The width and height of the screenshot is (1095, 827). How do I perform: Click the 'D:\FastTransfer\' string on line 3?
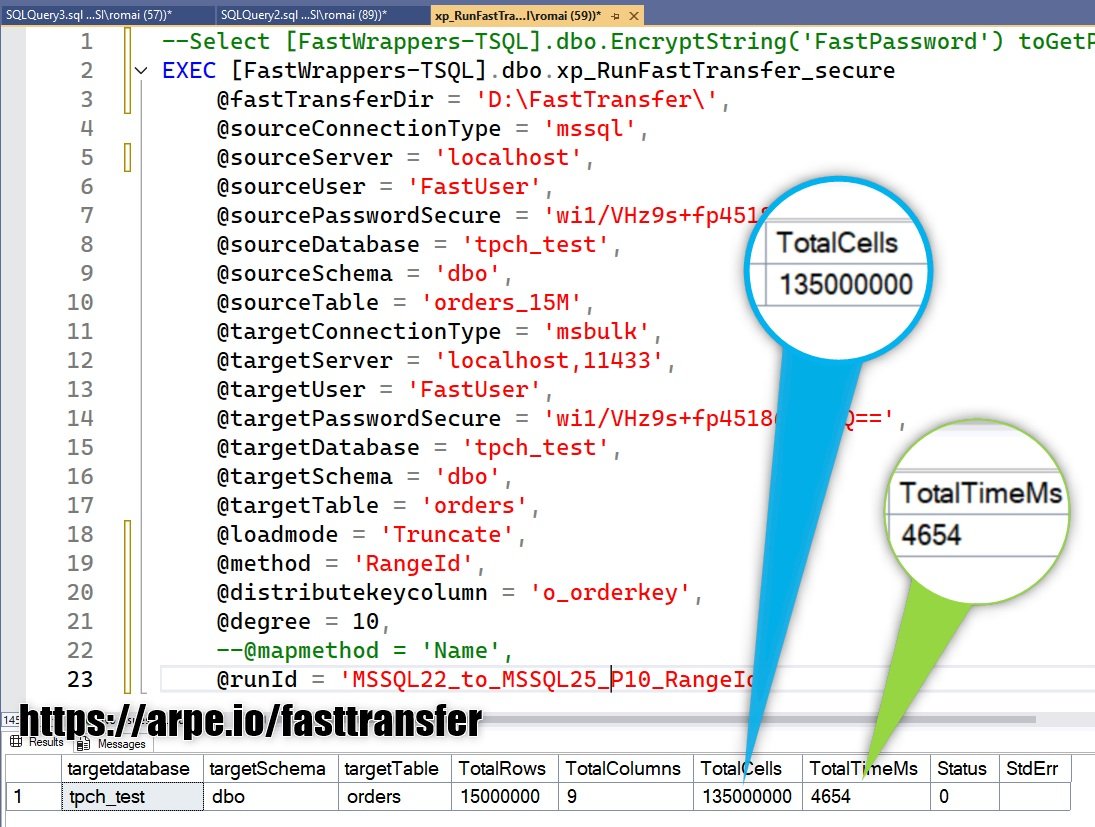(x=596, y=99)
